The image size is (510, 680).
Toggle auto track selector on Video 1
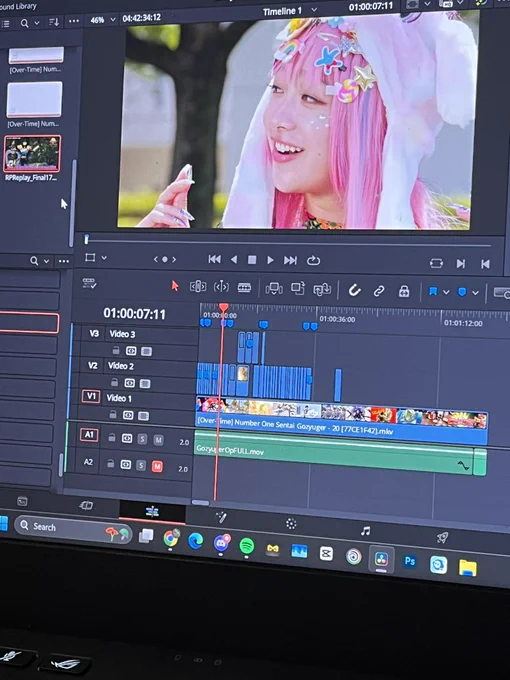(x=128, y=415)
